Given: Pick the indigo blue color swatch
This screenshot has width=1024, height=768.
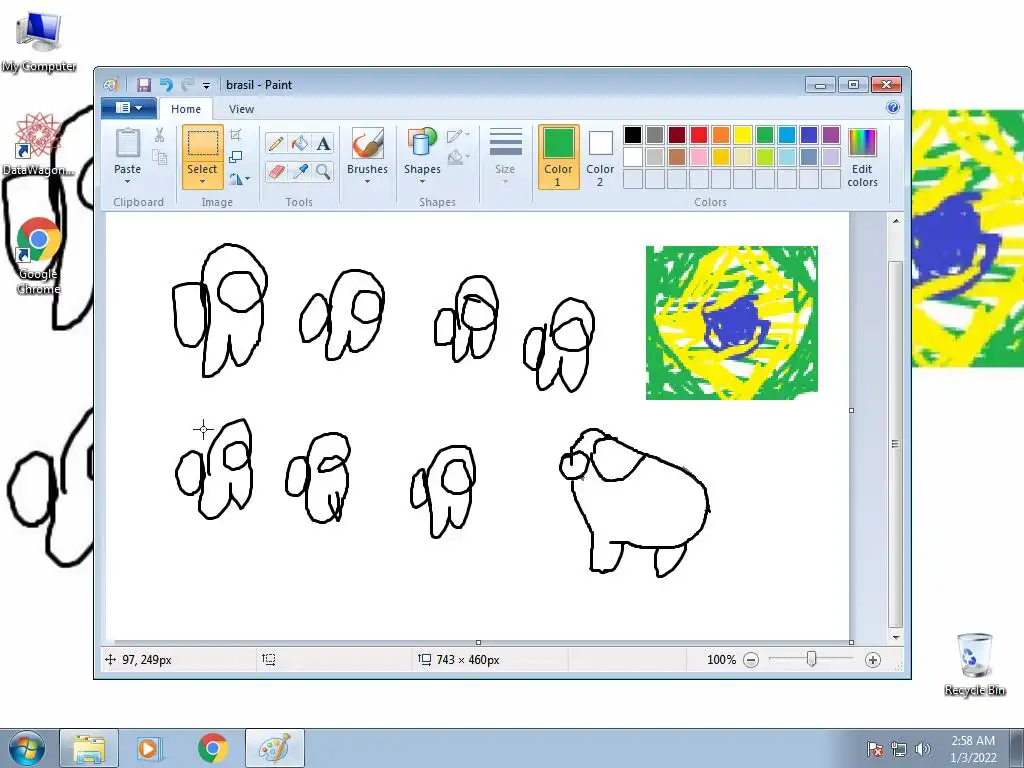Looking at the screenshot, I should point(808,135).
